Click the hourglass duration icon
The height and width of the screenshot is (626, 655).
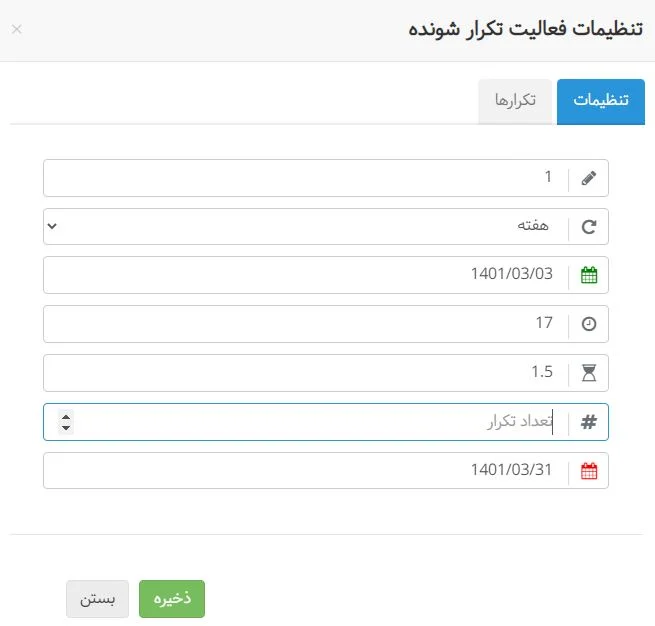coord(589,373)
